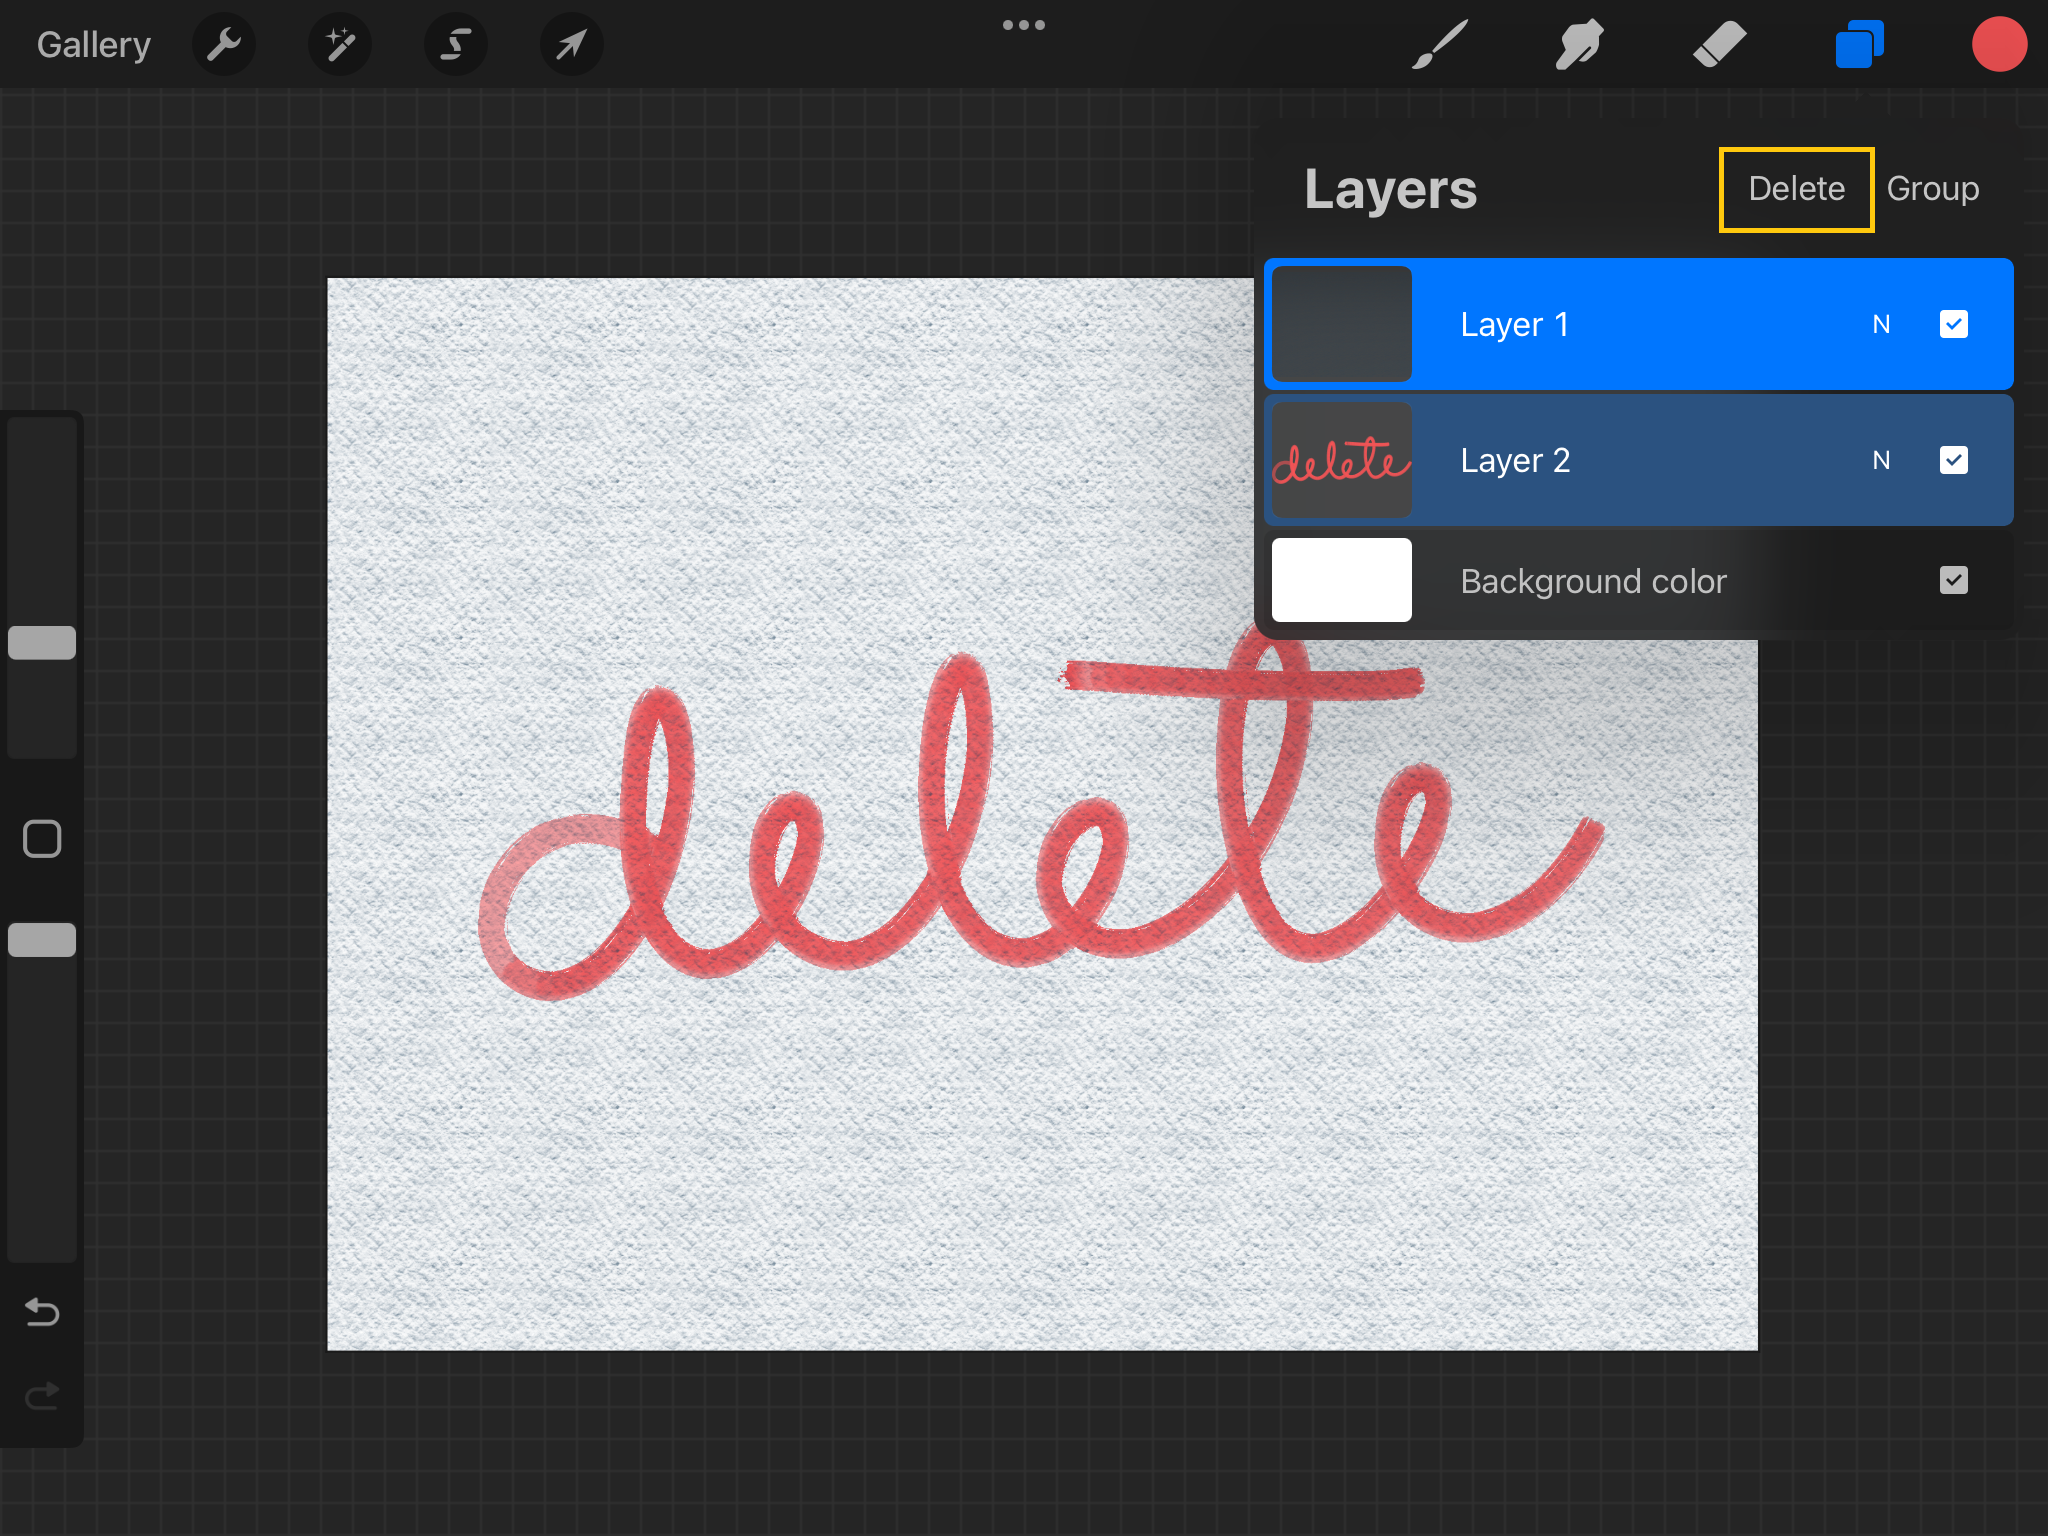Return to the Gallery
Image resolution: width=2048 pixels, height=1536 pixels.
click(x=94, y=45)
